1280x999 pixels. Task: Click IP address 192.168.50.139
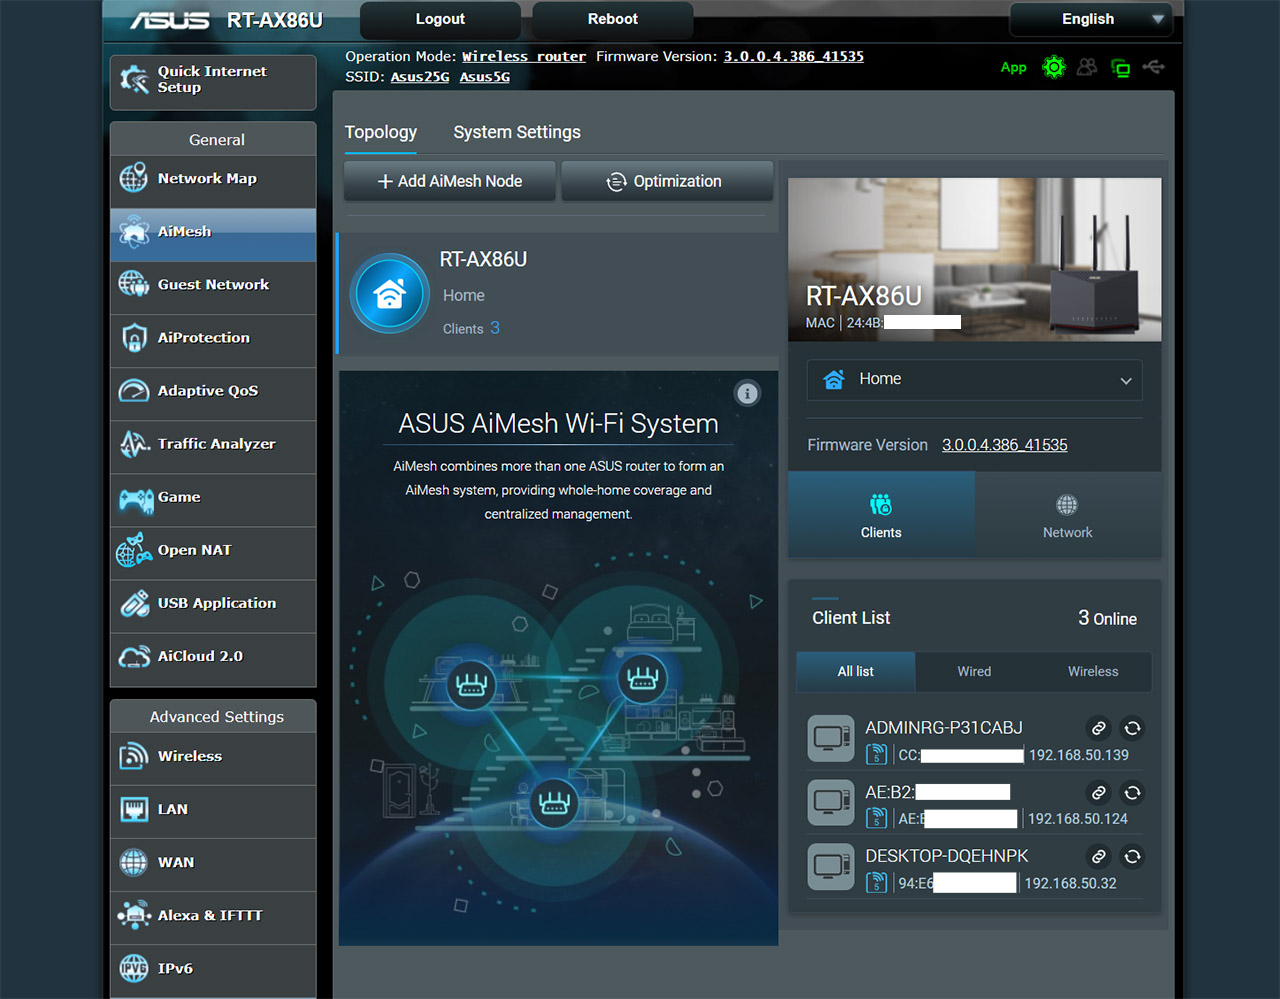(1079, 755)
